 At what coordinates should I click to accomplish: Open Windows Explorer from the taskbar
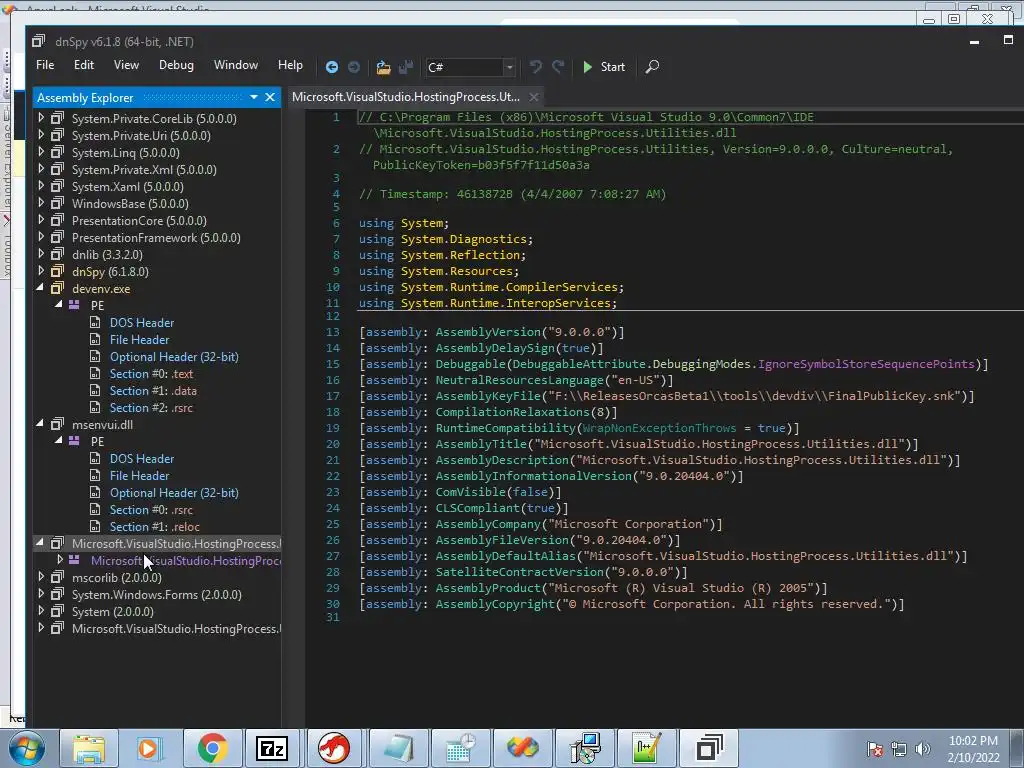tap(89, 748)
